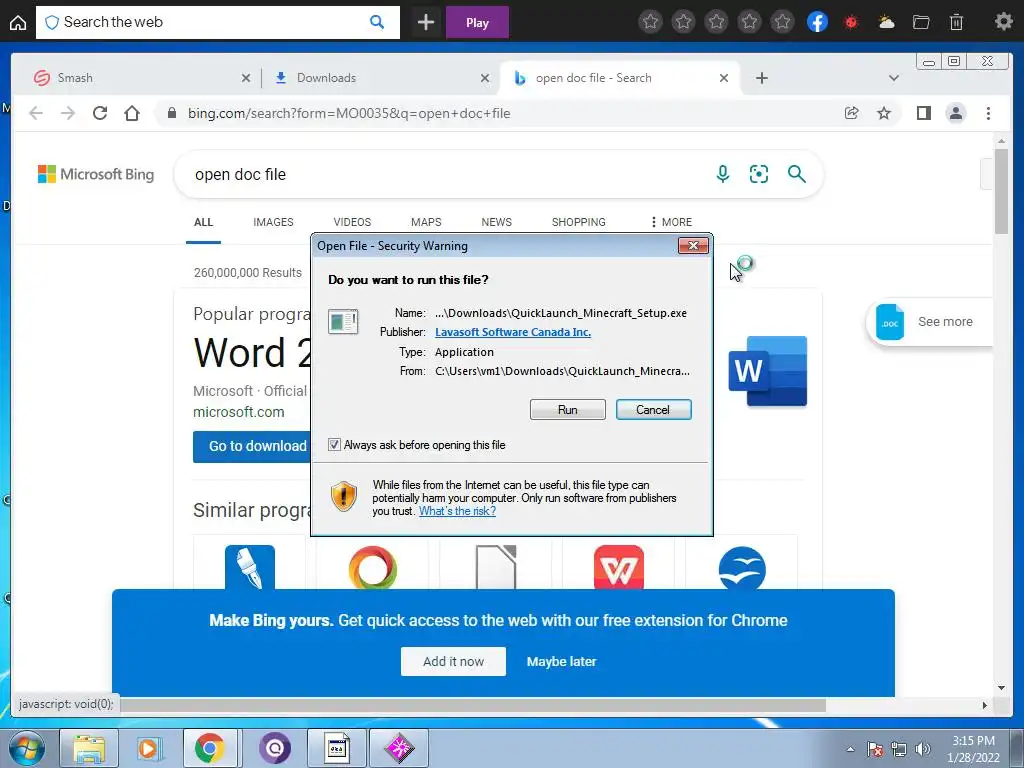This screenshot has width=1024, height=768.
Task: Open the What's the risk? link
Action: pos(457,511)
